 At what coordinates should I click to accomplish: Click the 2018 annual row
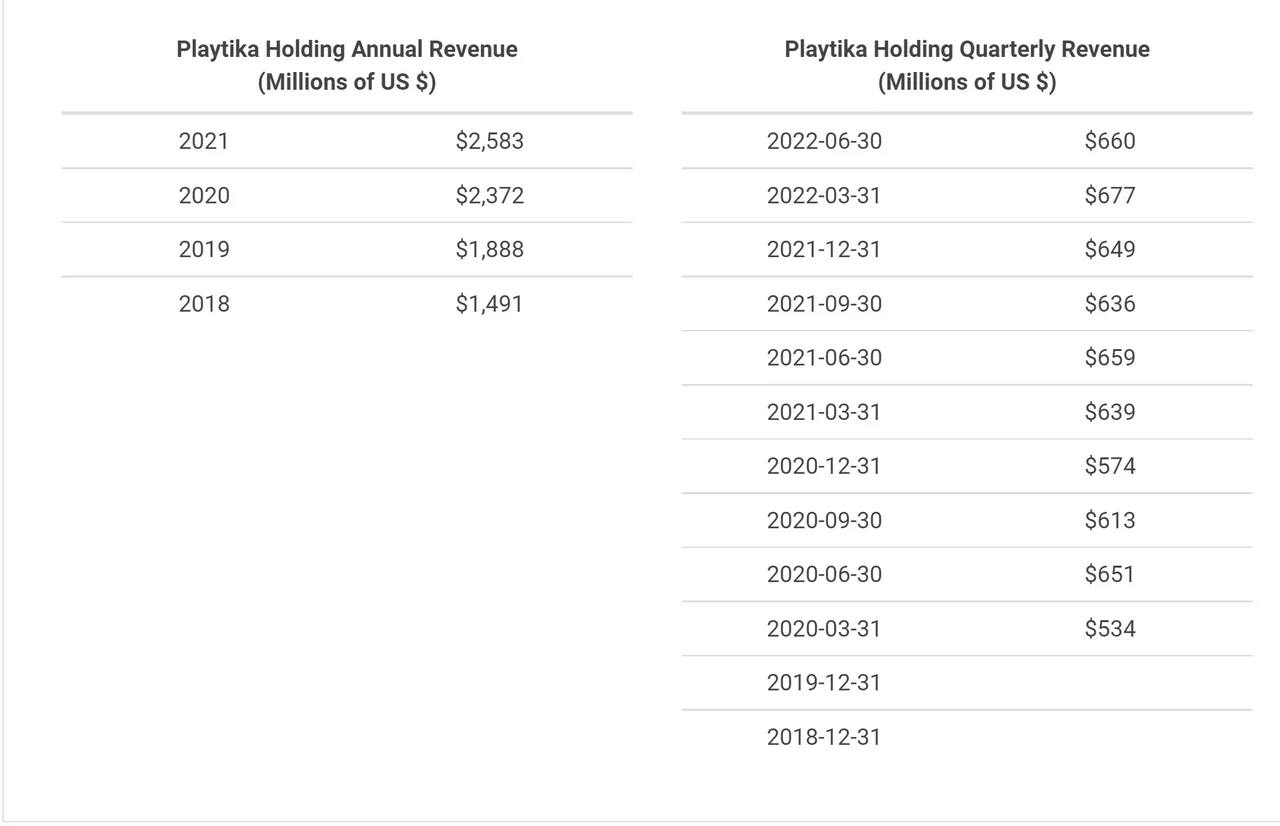click(x=347, y=303)
